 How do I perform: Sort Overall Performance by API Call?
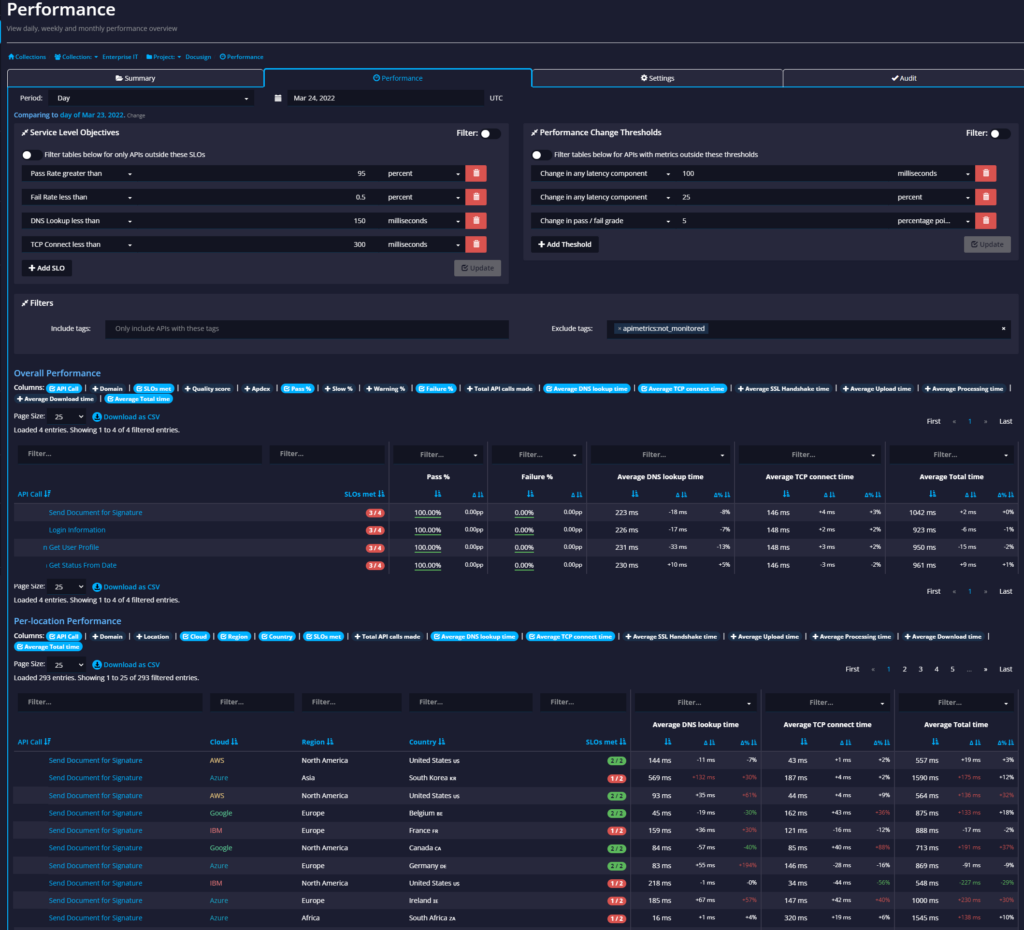[33, 494]
